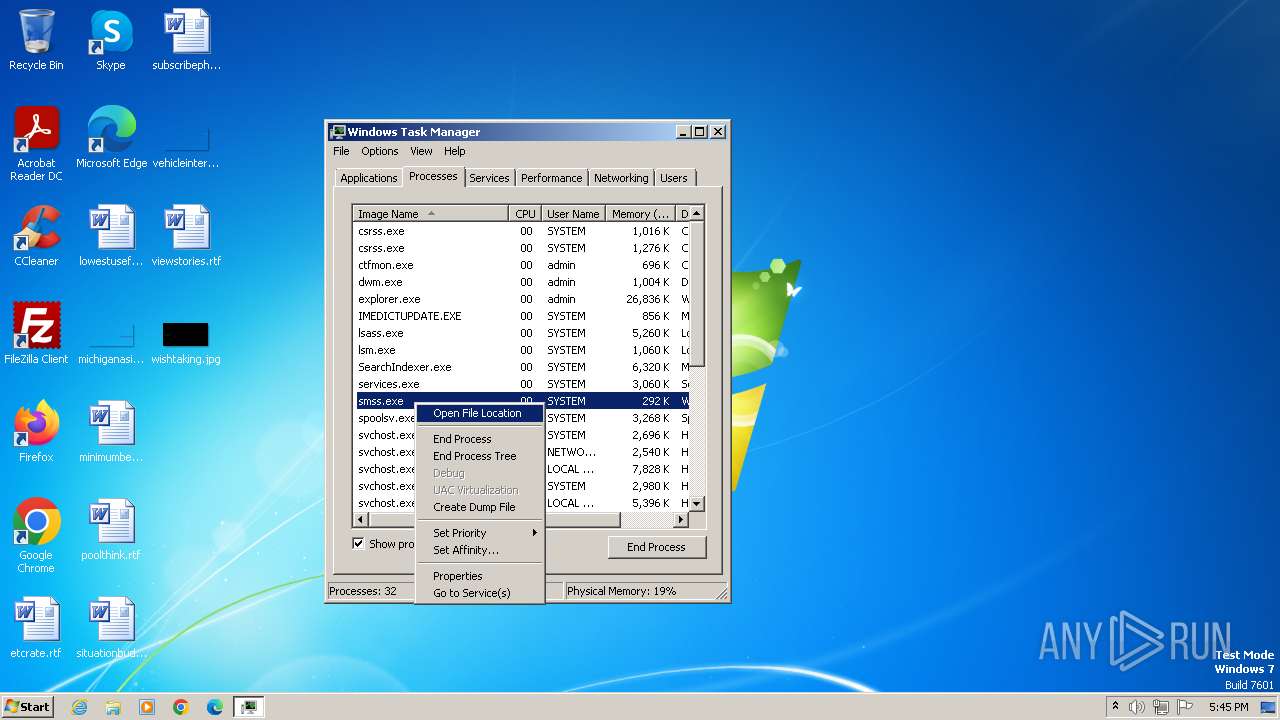Image resolution: width=1280 pixels, height=720 pixels.
Task: Click the process list scroll up arrow
Action: click(x=697, y=213)
